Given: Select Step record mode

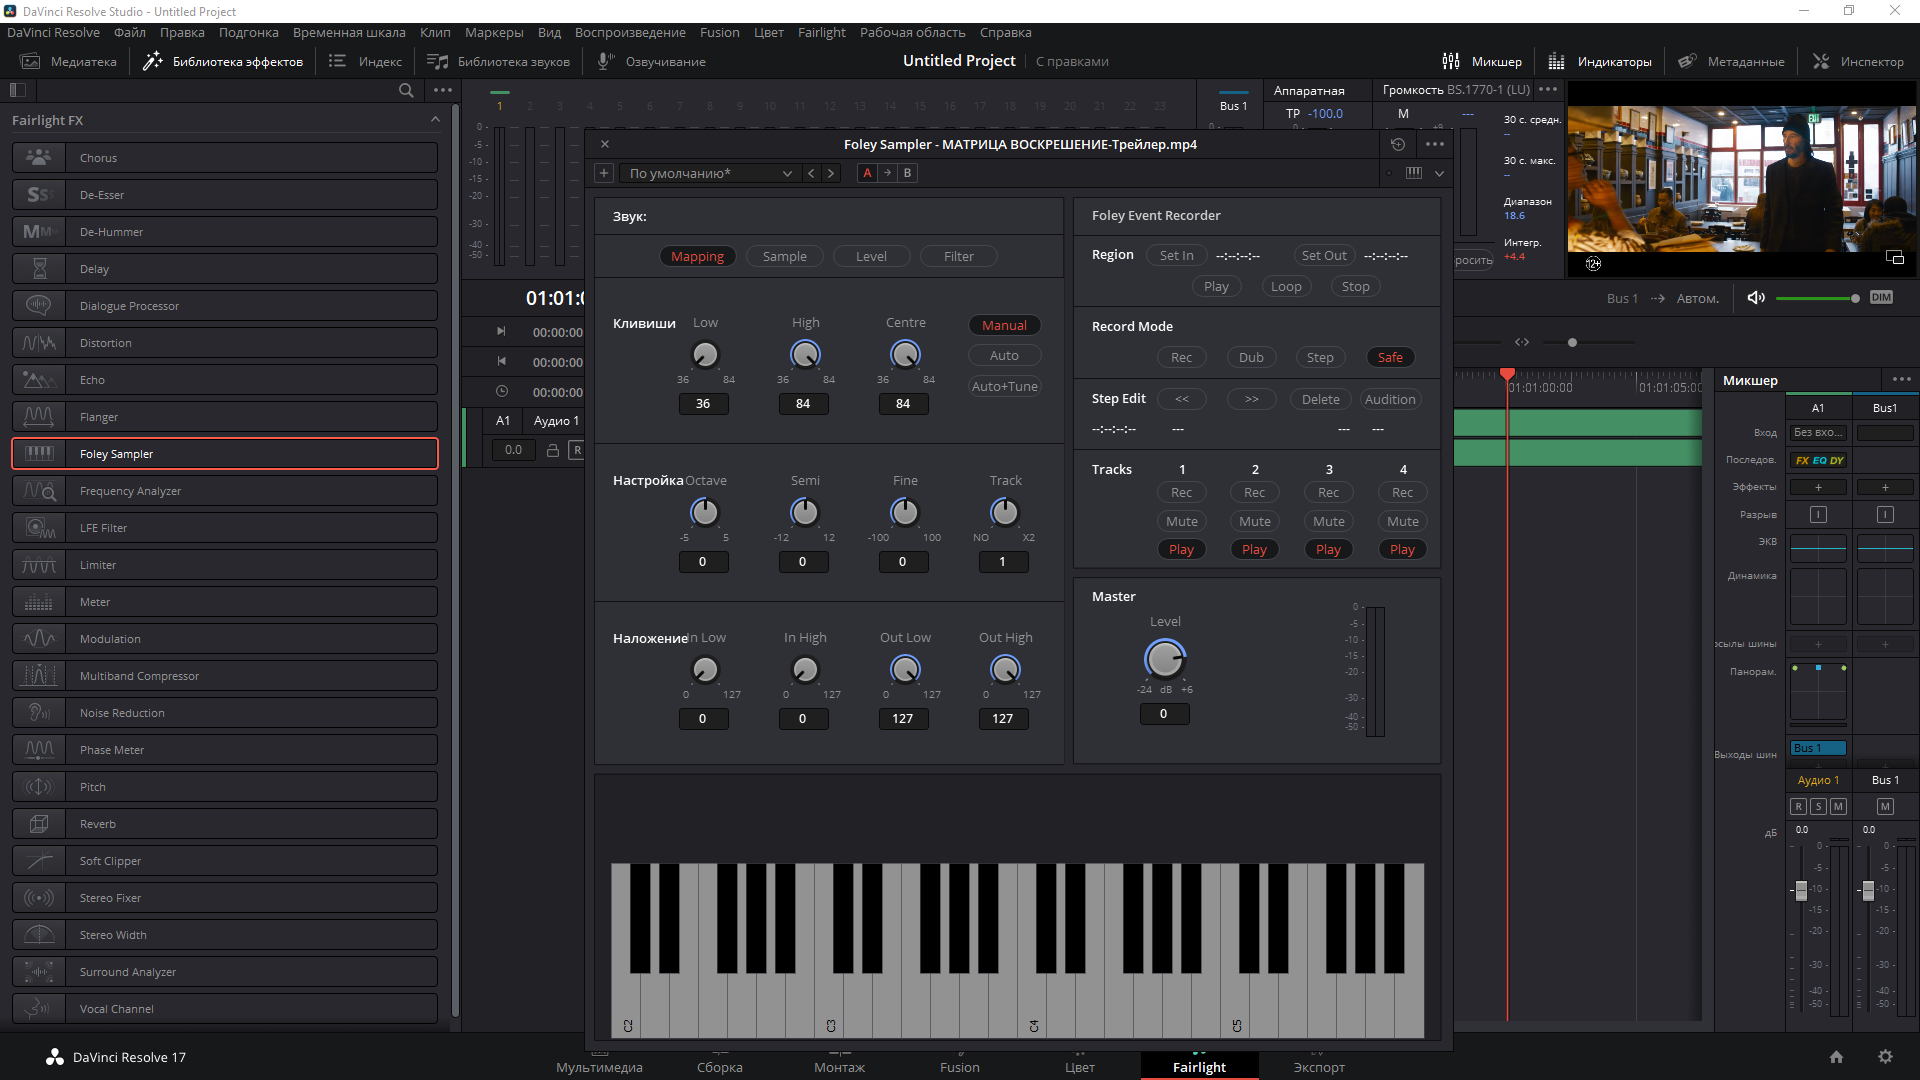Looking at the screenshot, I should (x=1320, y=358).
